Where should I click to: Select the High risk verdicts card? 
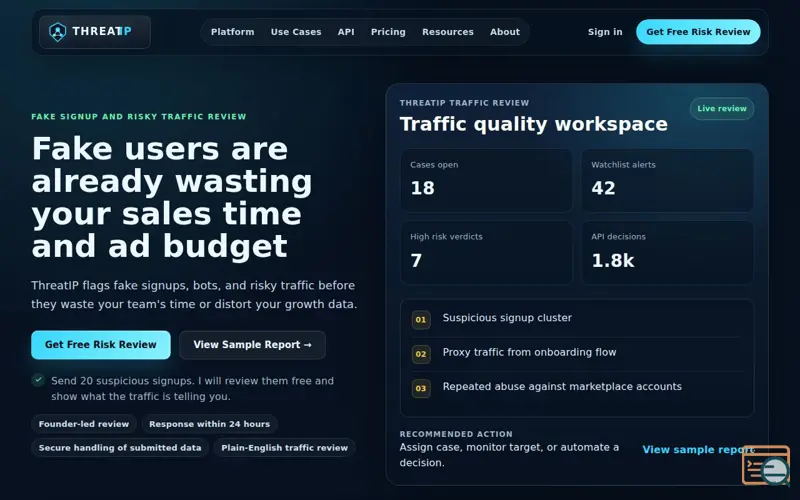click(486, 253)
